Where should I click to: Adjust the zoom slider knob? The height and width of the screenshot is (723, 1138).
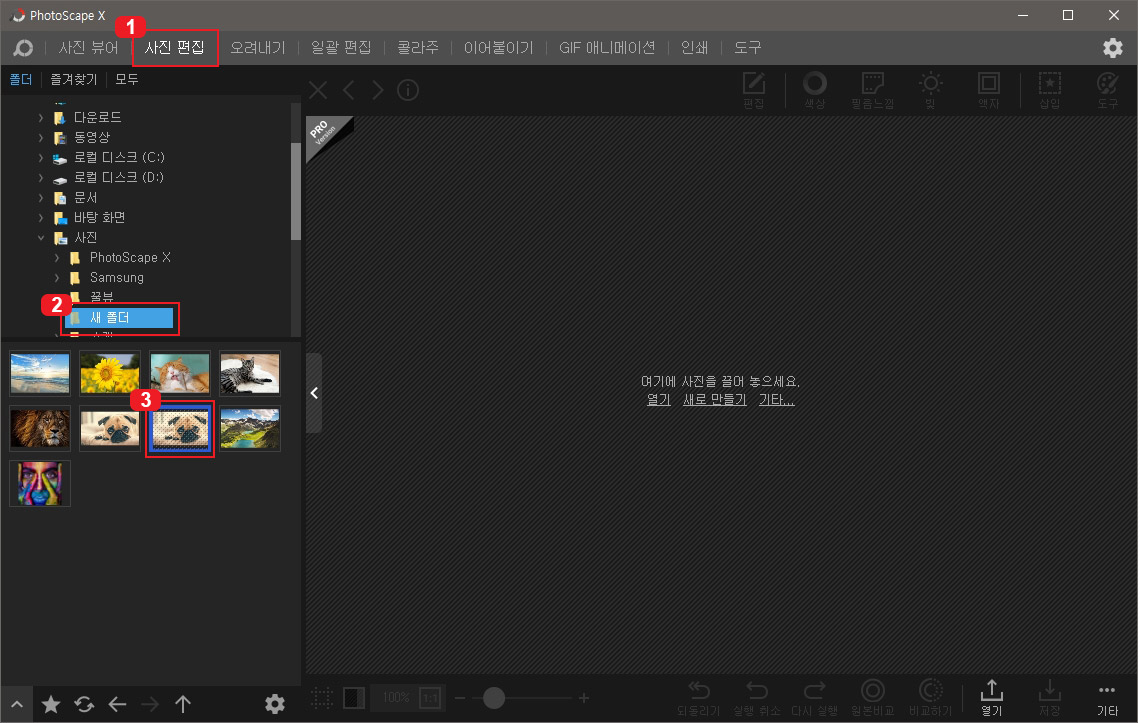click(494, 698)
